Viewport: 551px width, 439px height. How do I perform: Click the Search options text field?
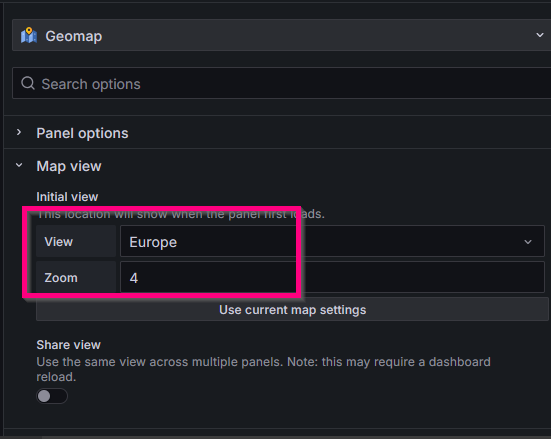pyautogui.click(x=281, y=83)
